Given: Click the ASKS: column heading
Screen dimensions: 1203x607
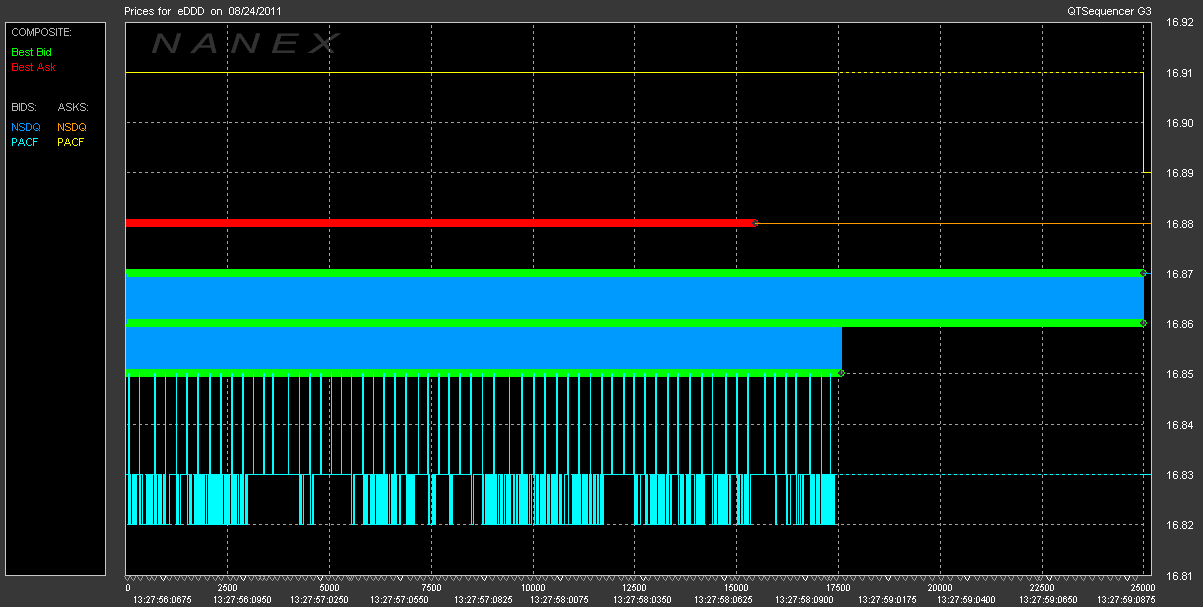Looking at the screenshot, I should click(73, 106).
